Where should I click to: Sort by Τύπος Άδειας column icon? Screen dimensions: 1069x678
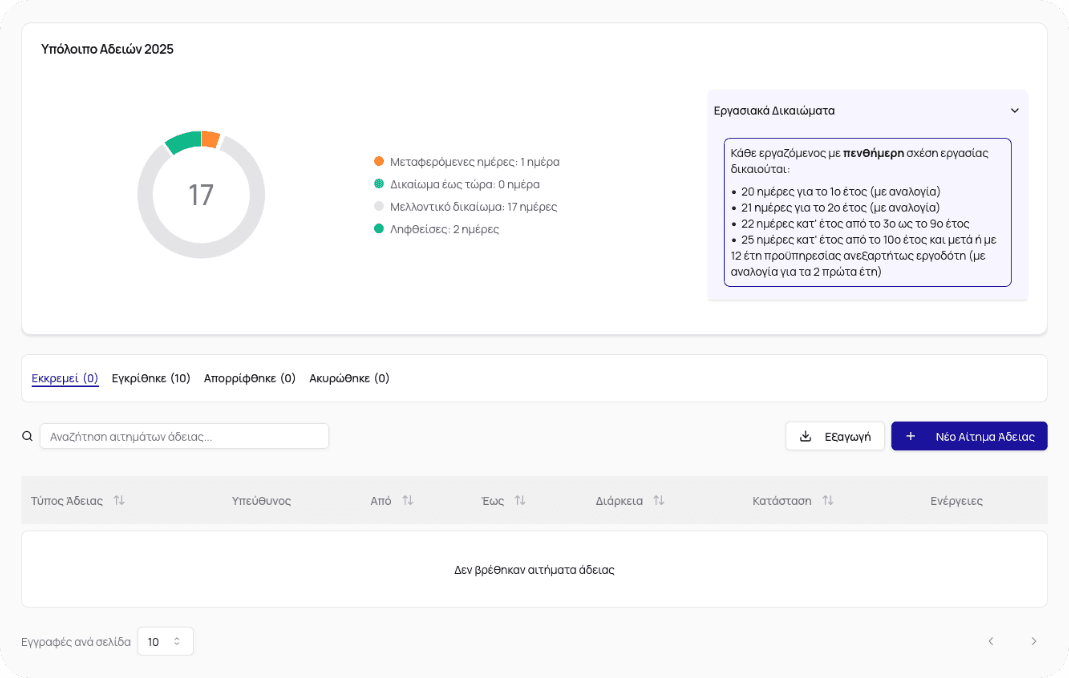pos(119,500)
